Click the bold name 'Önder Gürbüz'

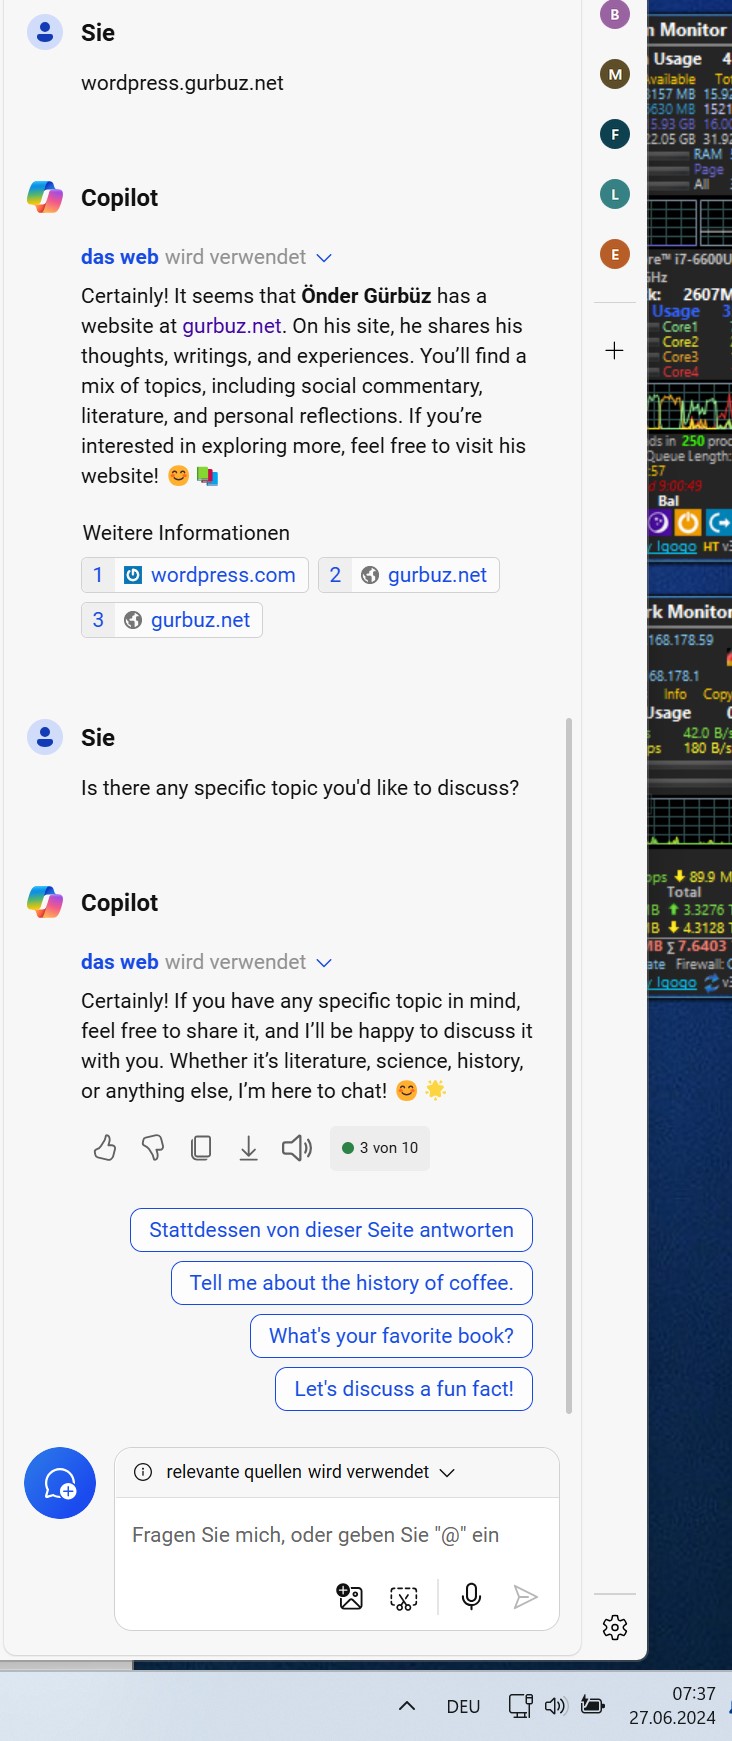[x=366, y=296]
